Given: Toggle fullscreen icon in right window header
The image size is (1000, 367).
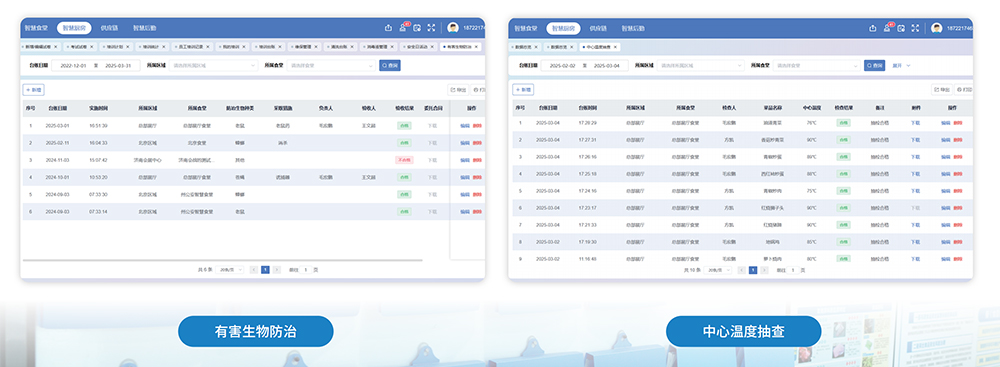Looking at the screenshot, I should tap(916, 28).
